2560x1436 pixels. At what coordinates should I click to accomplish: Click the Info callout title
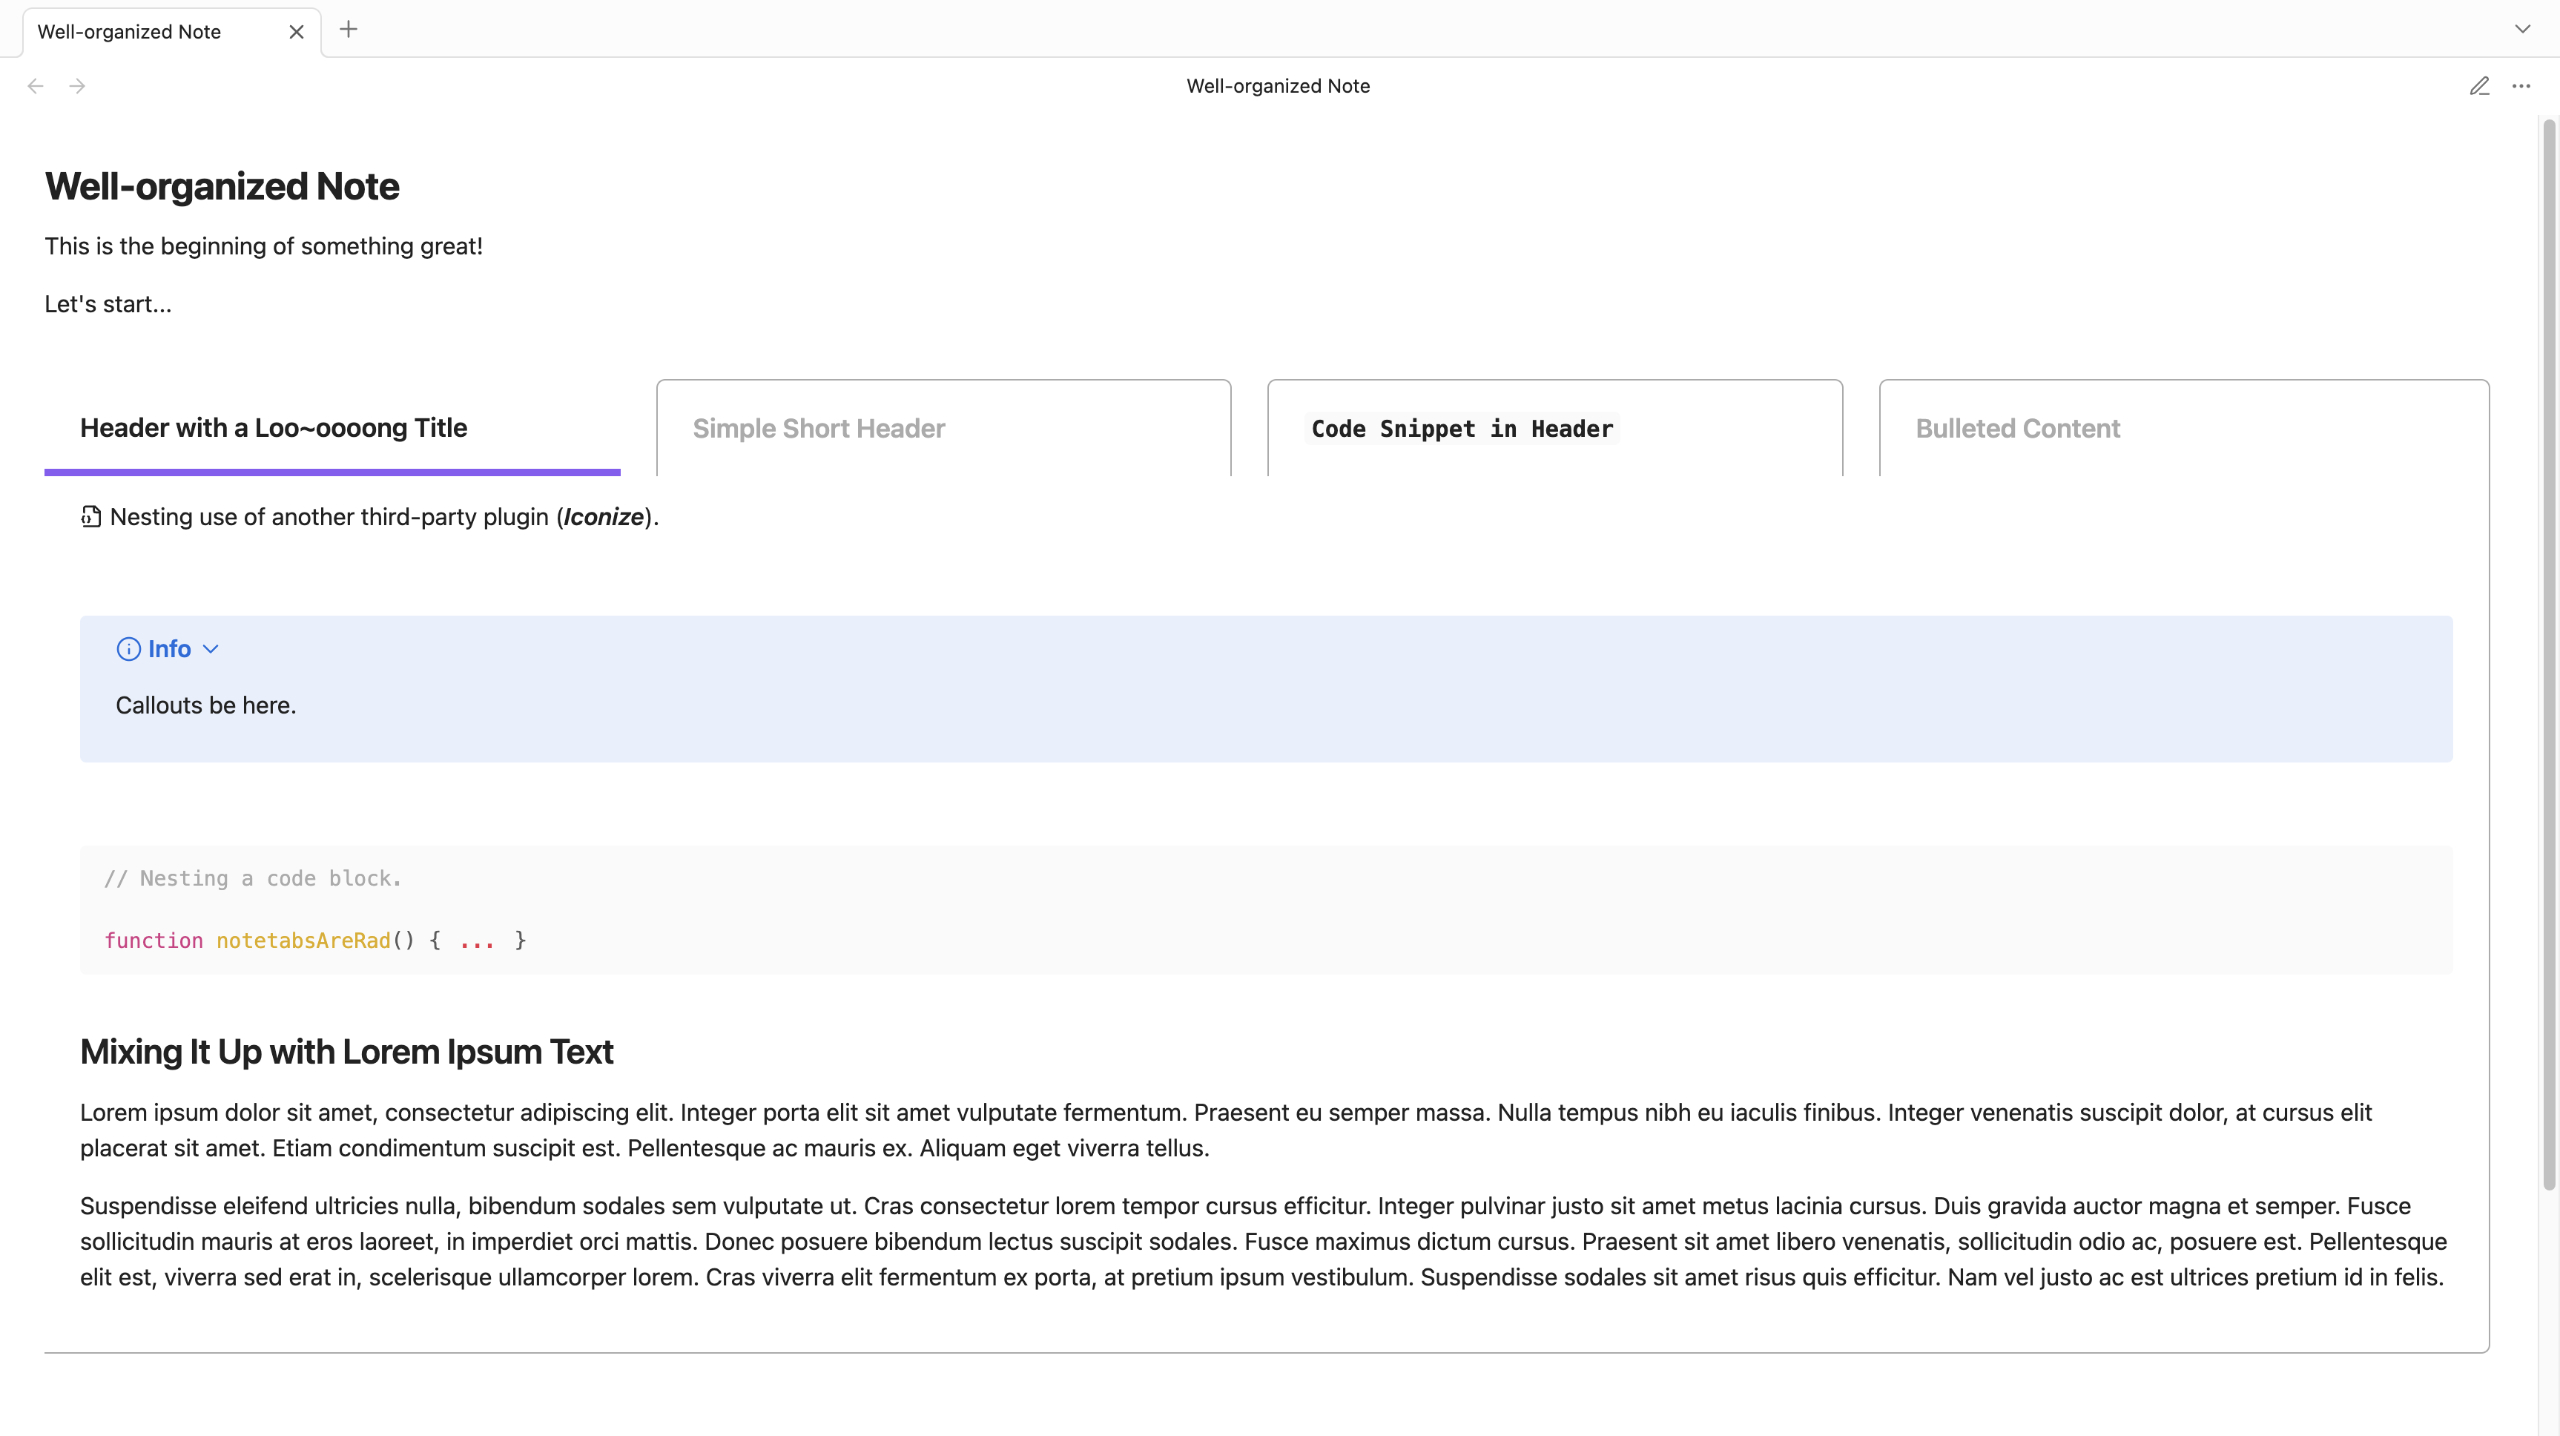pyautogui.click(x=169, y=649)
